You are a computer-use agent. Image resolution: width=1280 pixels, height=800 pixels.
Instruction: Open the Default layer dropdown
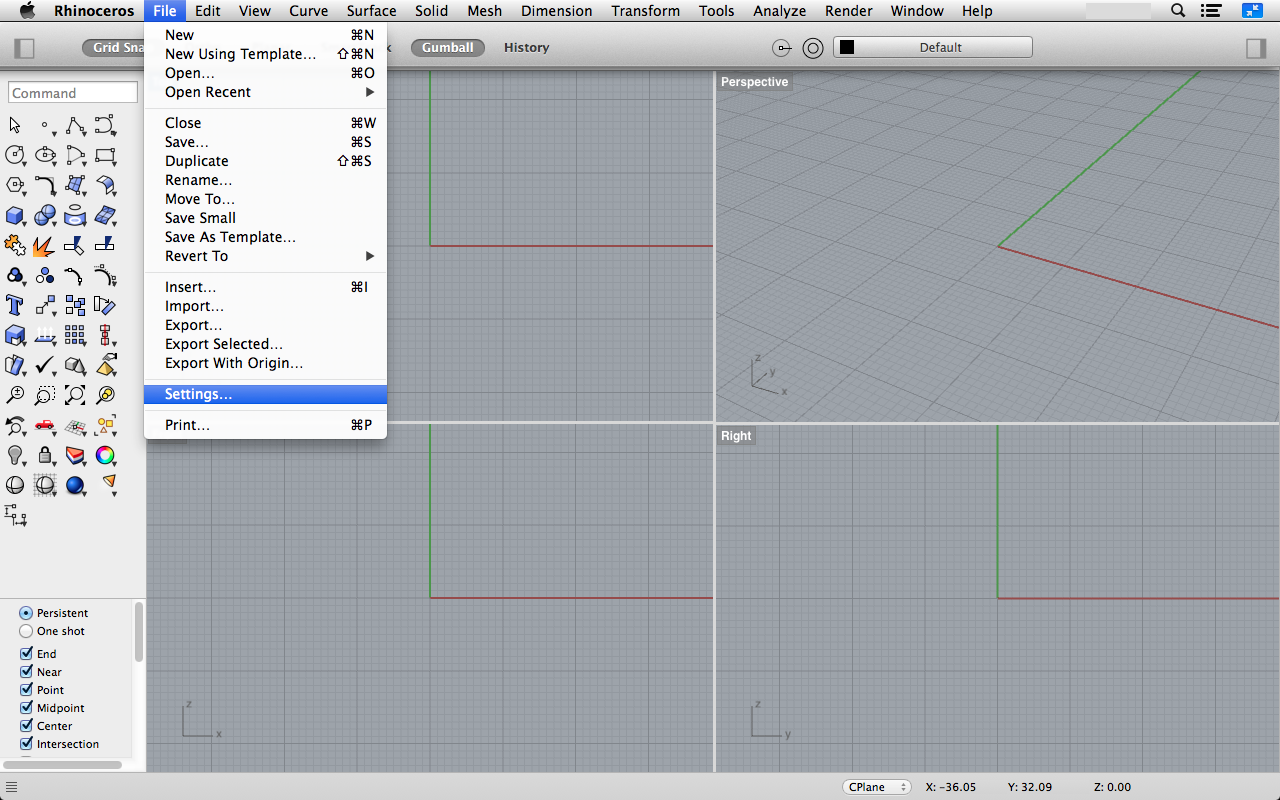933,47
